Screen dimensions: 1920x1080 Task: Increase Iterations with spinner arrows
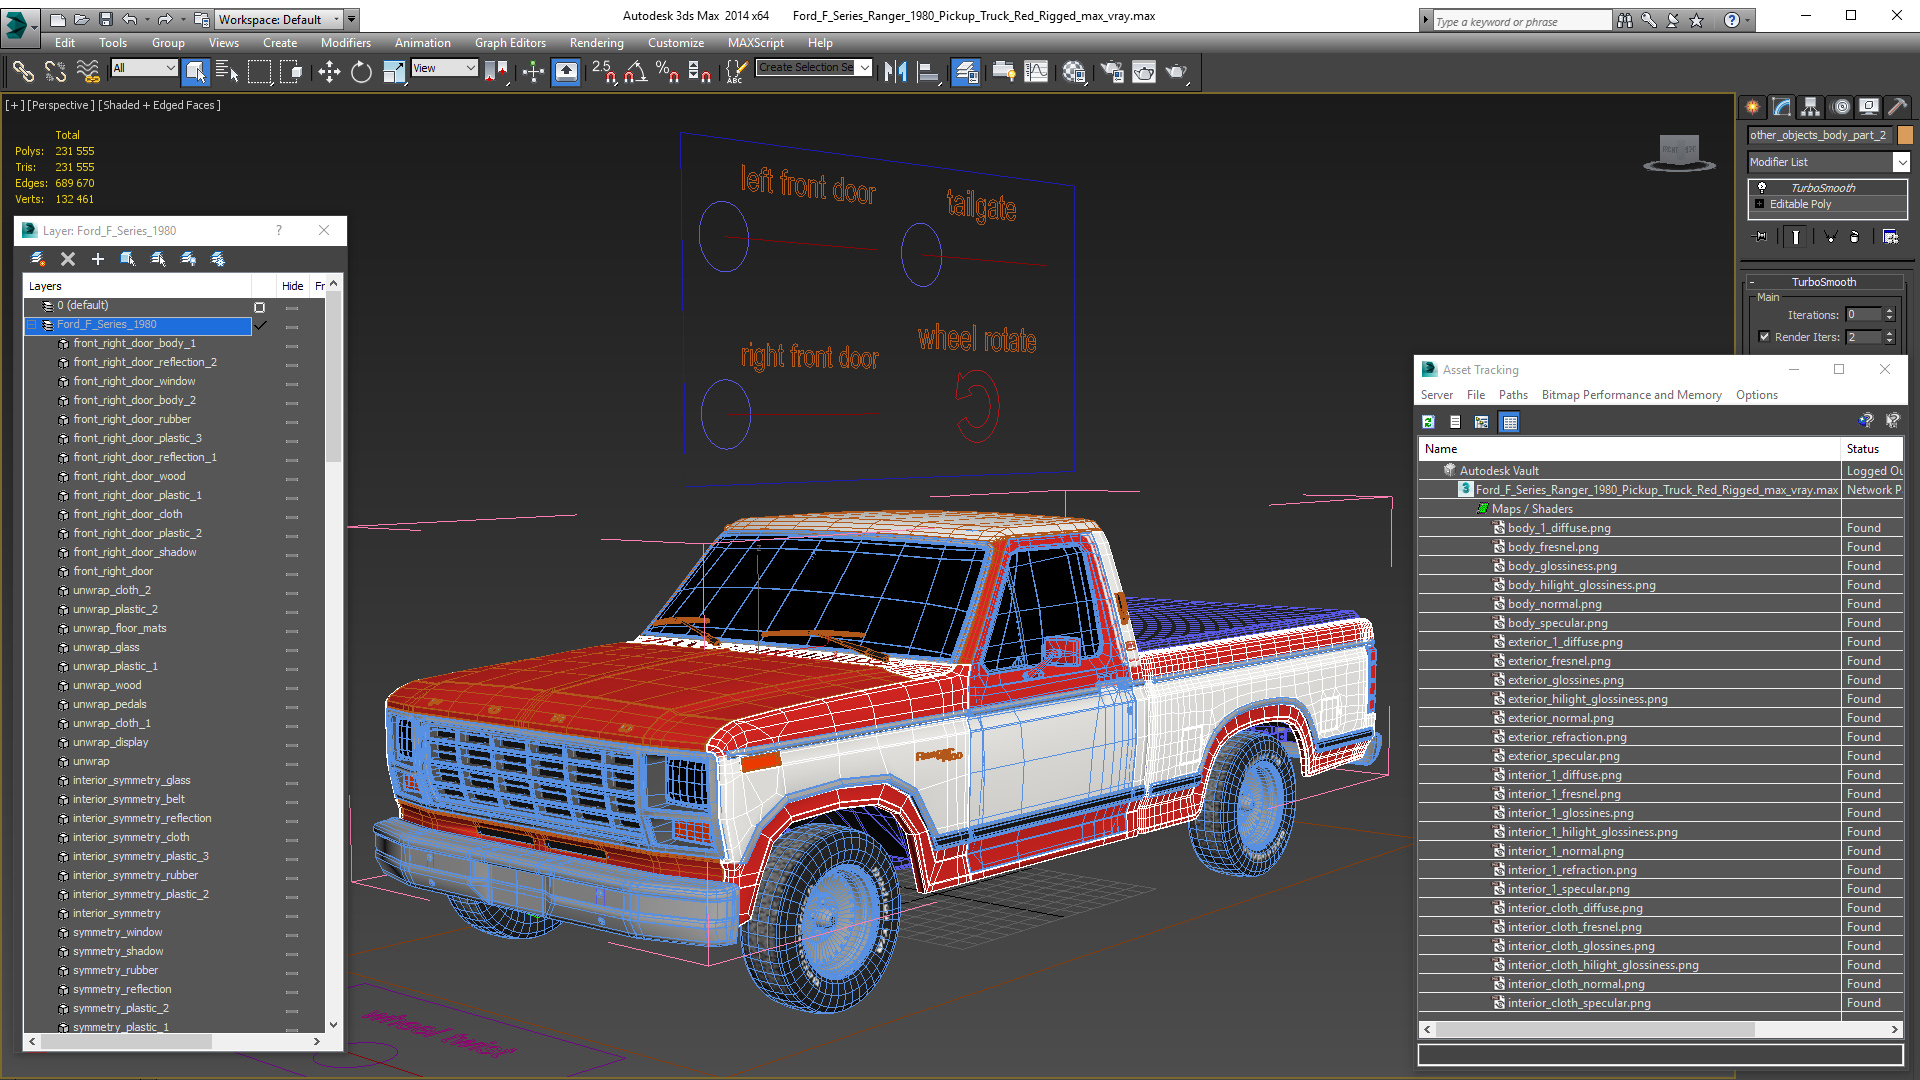click(1889, 311)
